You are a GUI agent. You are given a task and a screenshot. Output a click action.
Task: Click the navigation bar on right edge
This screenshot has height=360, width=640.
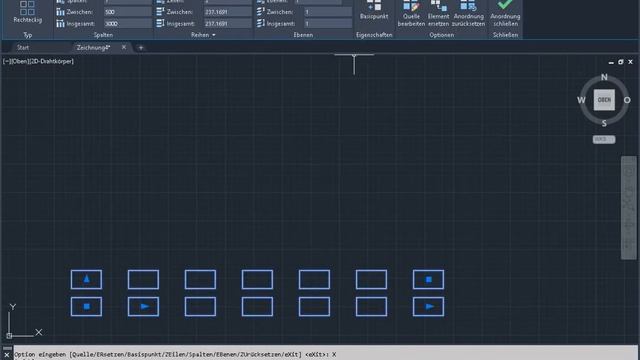(629, 207)
